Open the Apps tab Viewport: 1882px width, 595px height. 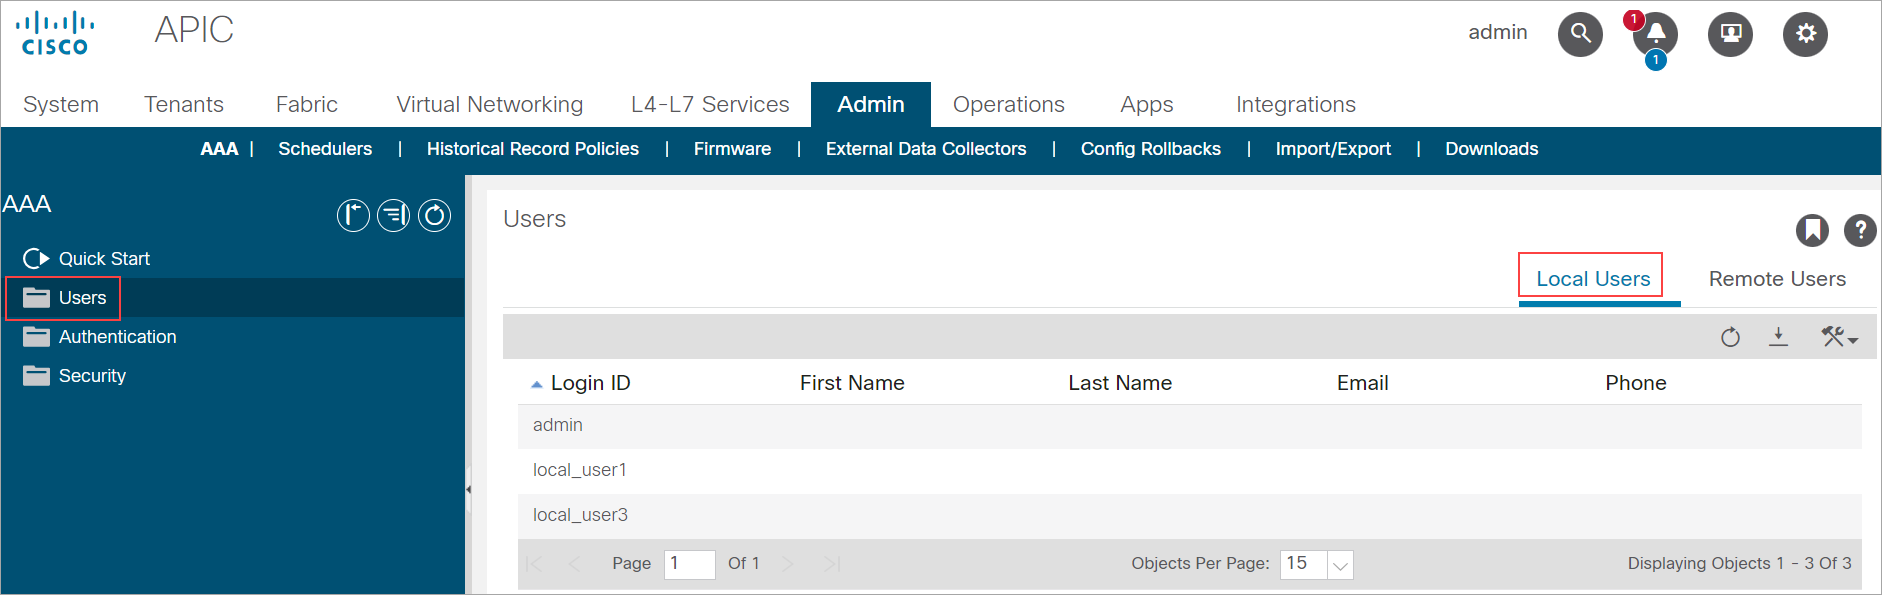tap(1147, 104)
